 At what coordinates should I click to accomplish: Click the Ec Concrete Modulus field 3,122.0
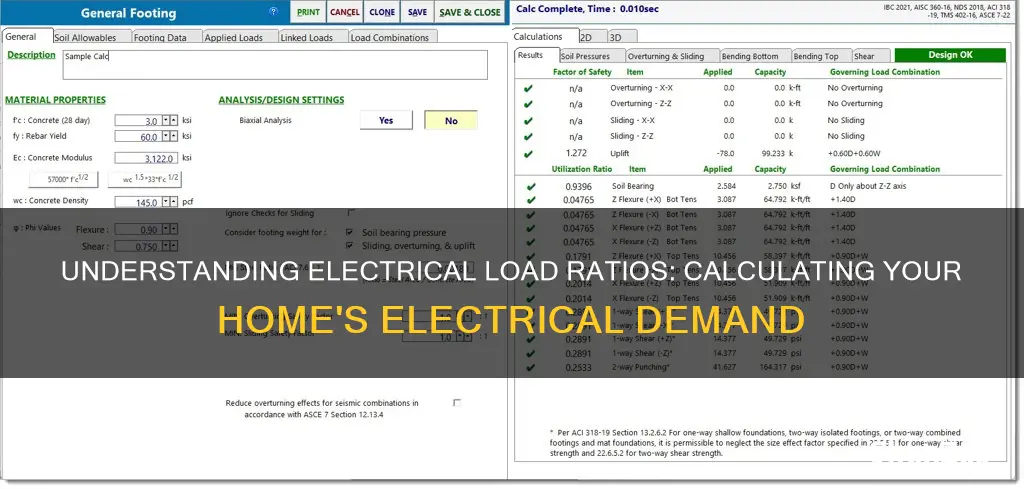click(x=146, y=158)
